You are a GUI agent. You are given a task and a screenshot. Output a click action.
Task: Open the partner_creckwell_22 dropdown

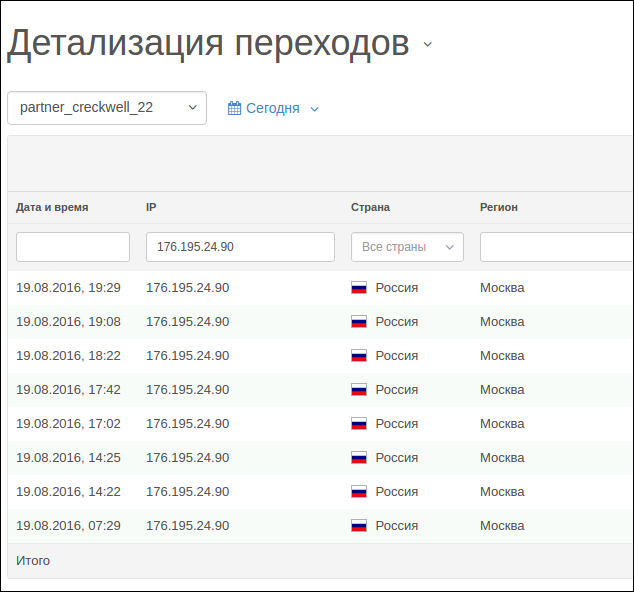[x=107, y=108]
